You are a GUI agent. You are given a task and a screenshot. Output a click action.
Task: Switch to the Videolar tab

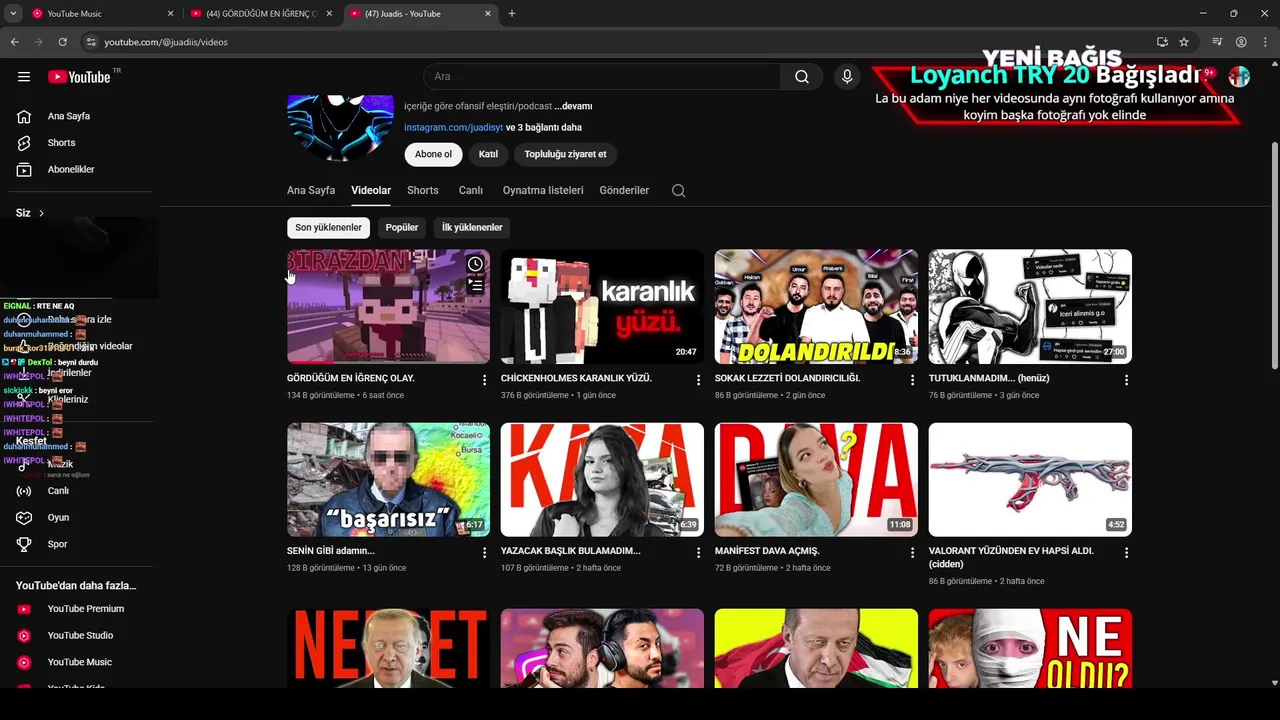pyautogui.click(x=371, y=190)
